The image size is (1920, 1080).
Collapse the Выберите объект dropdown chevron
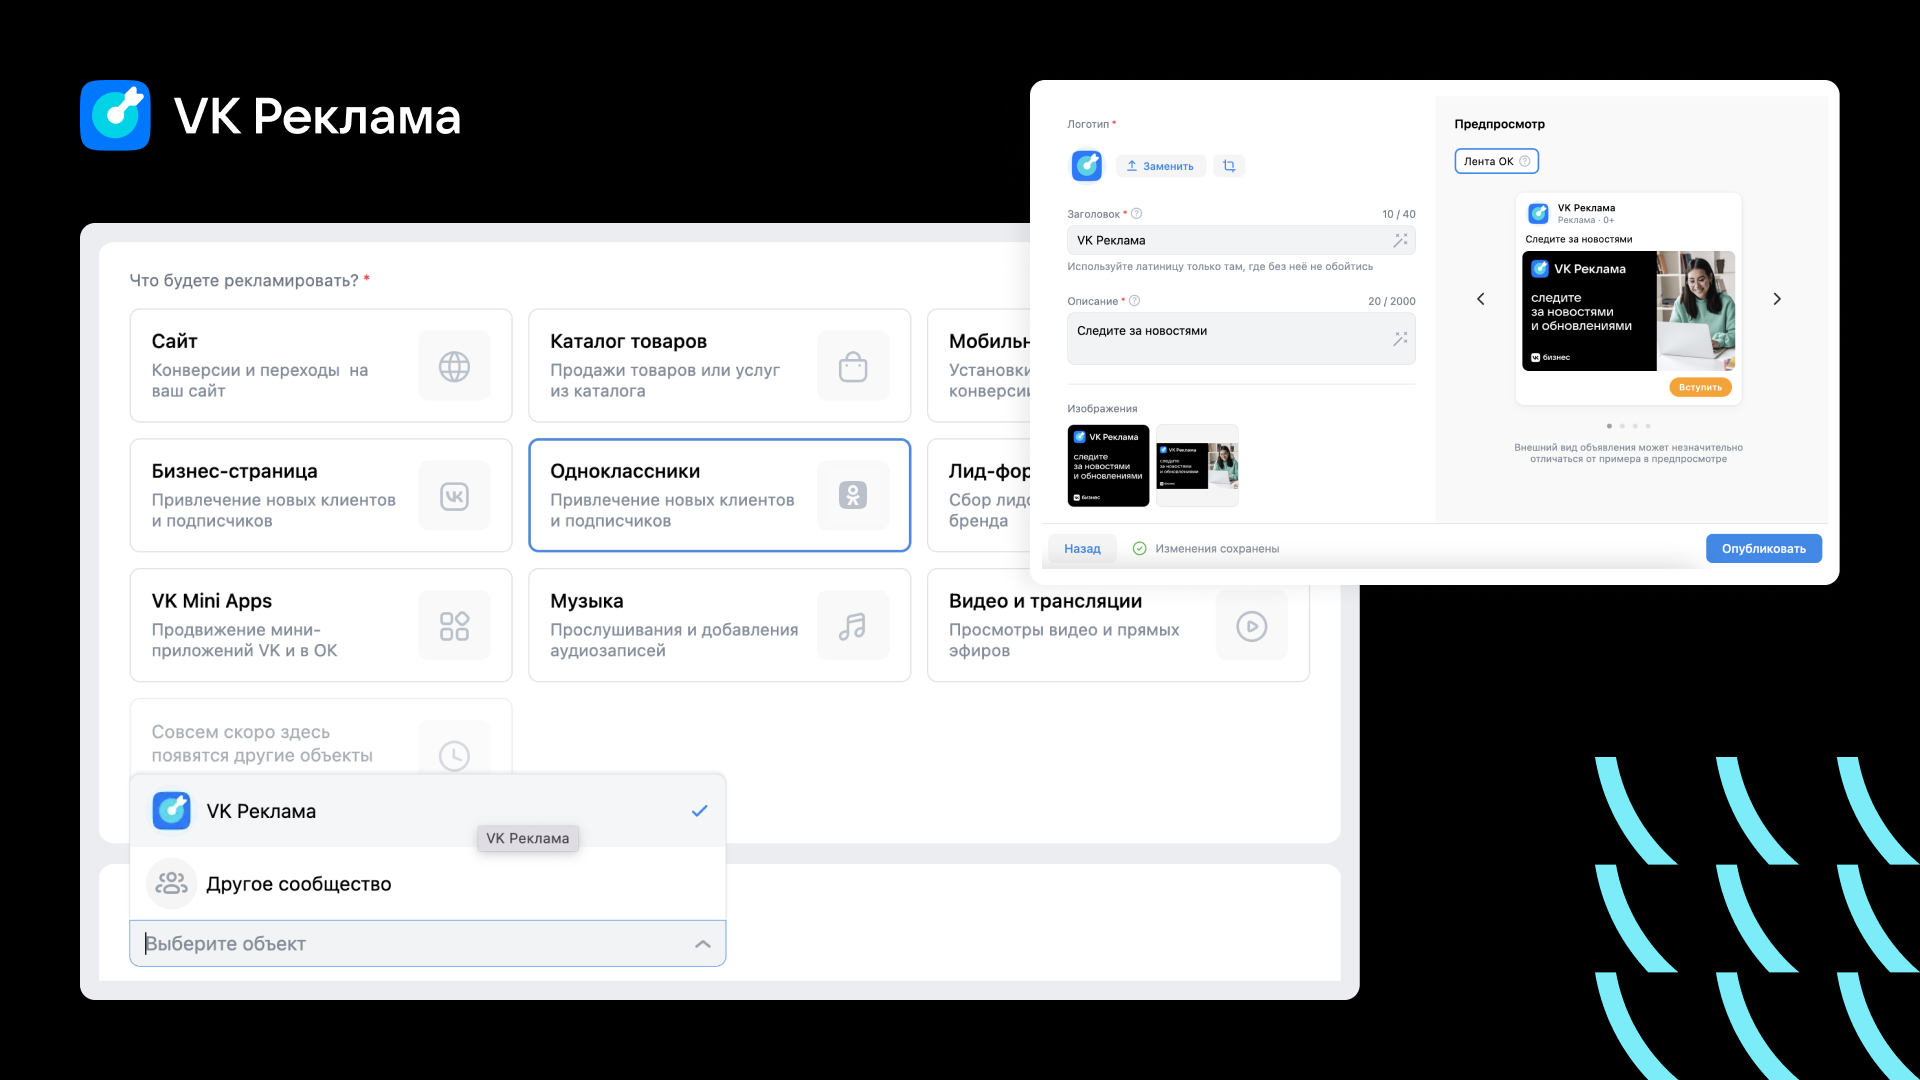[x=702, y=944]
